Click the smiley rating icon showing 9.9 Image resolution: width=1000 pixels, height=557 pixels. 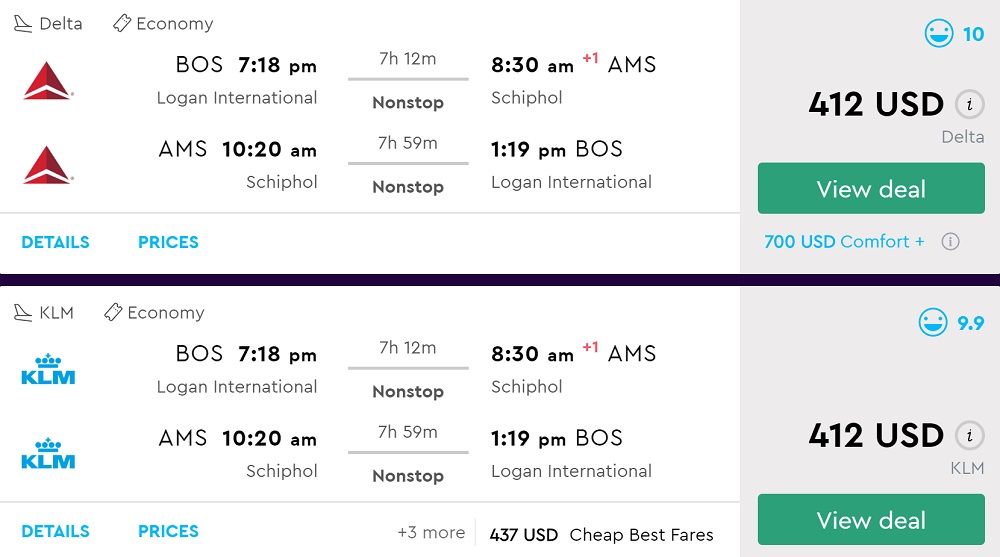click(933, 323)
